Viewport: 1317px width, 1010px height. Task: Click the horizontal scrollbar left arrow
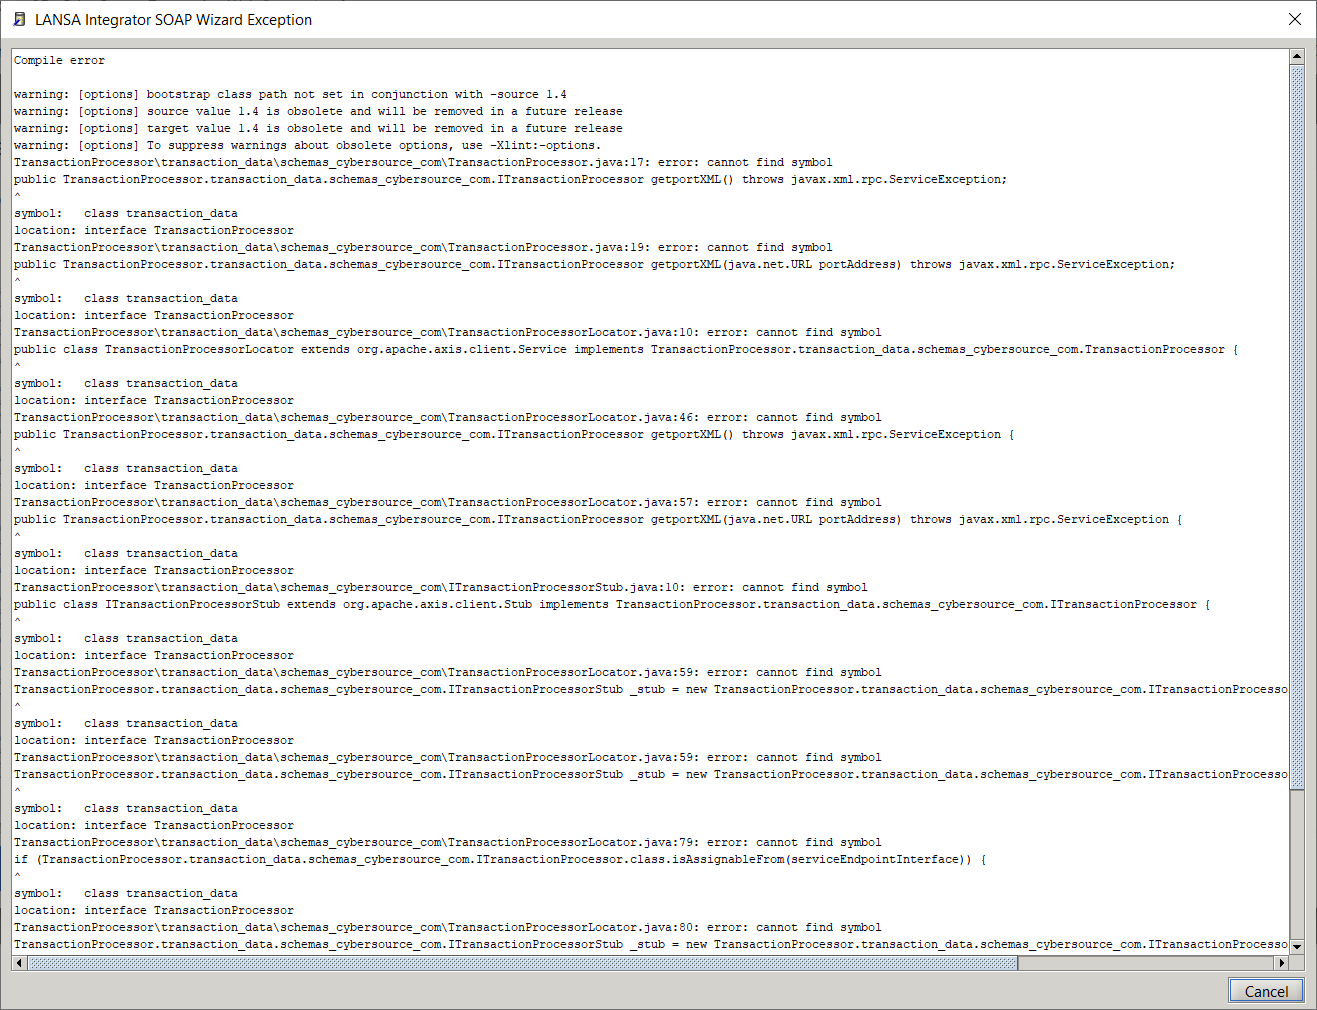20,963
